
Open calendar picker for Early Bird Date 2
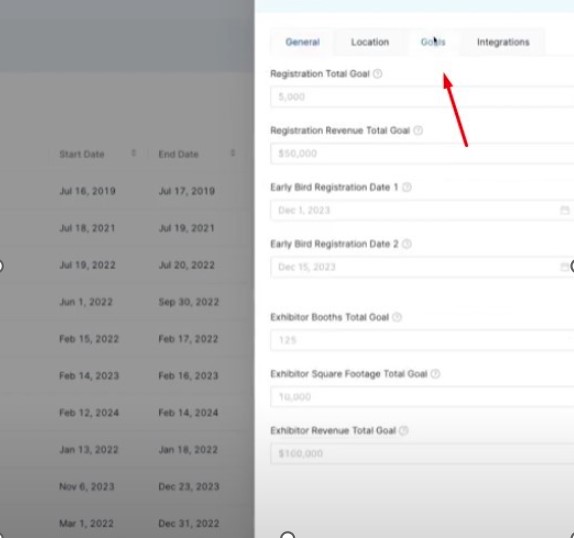point(565,267)
